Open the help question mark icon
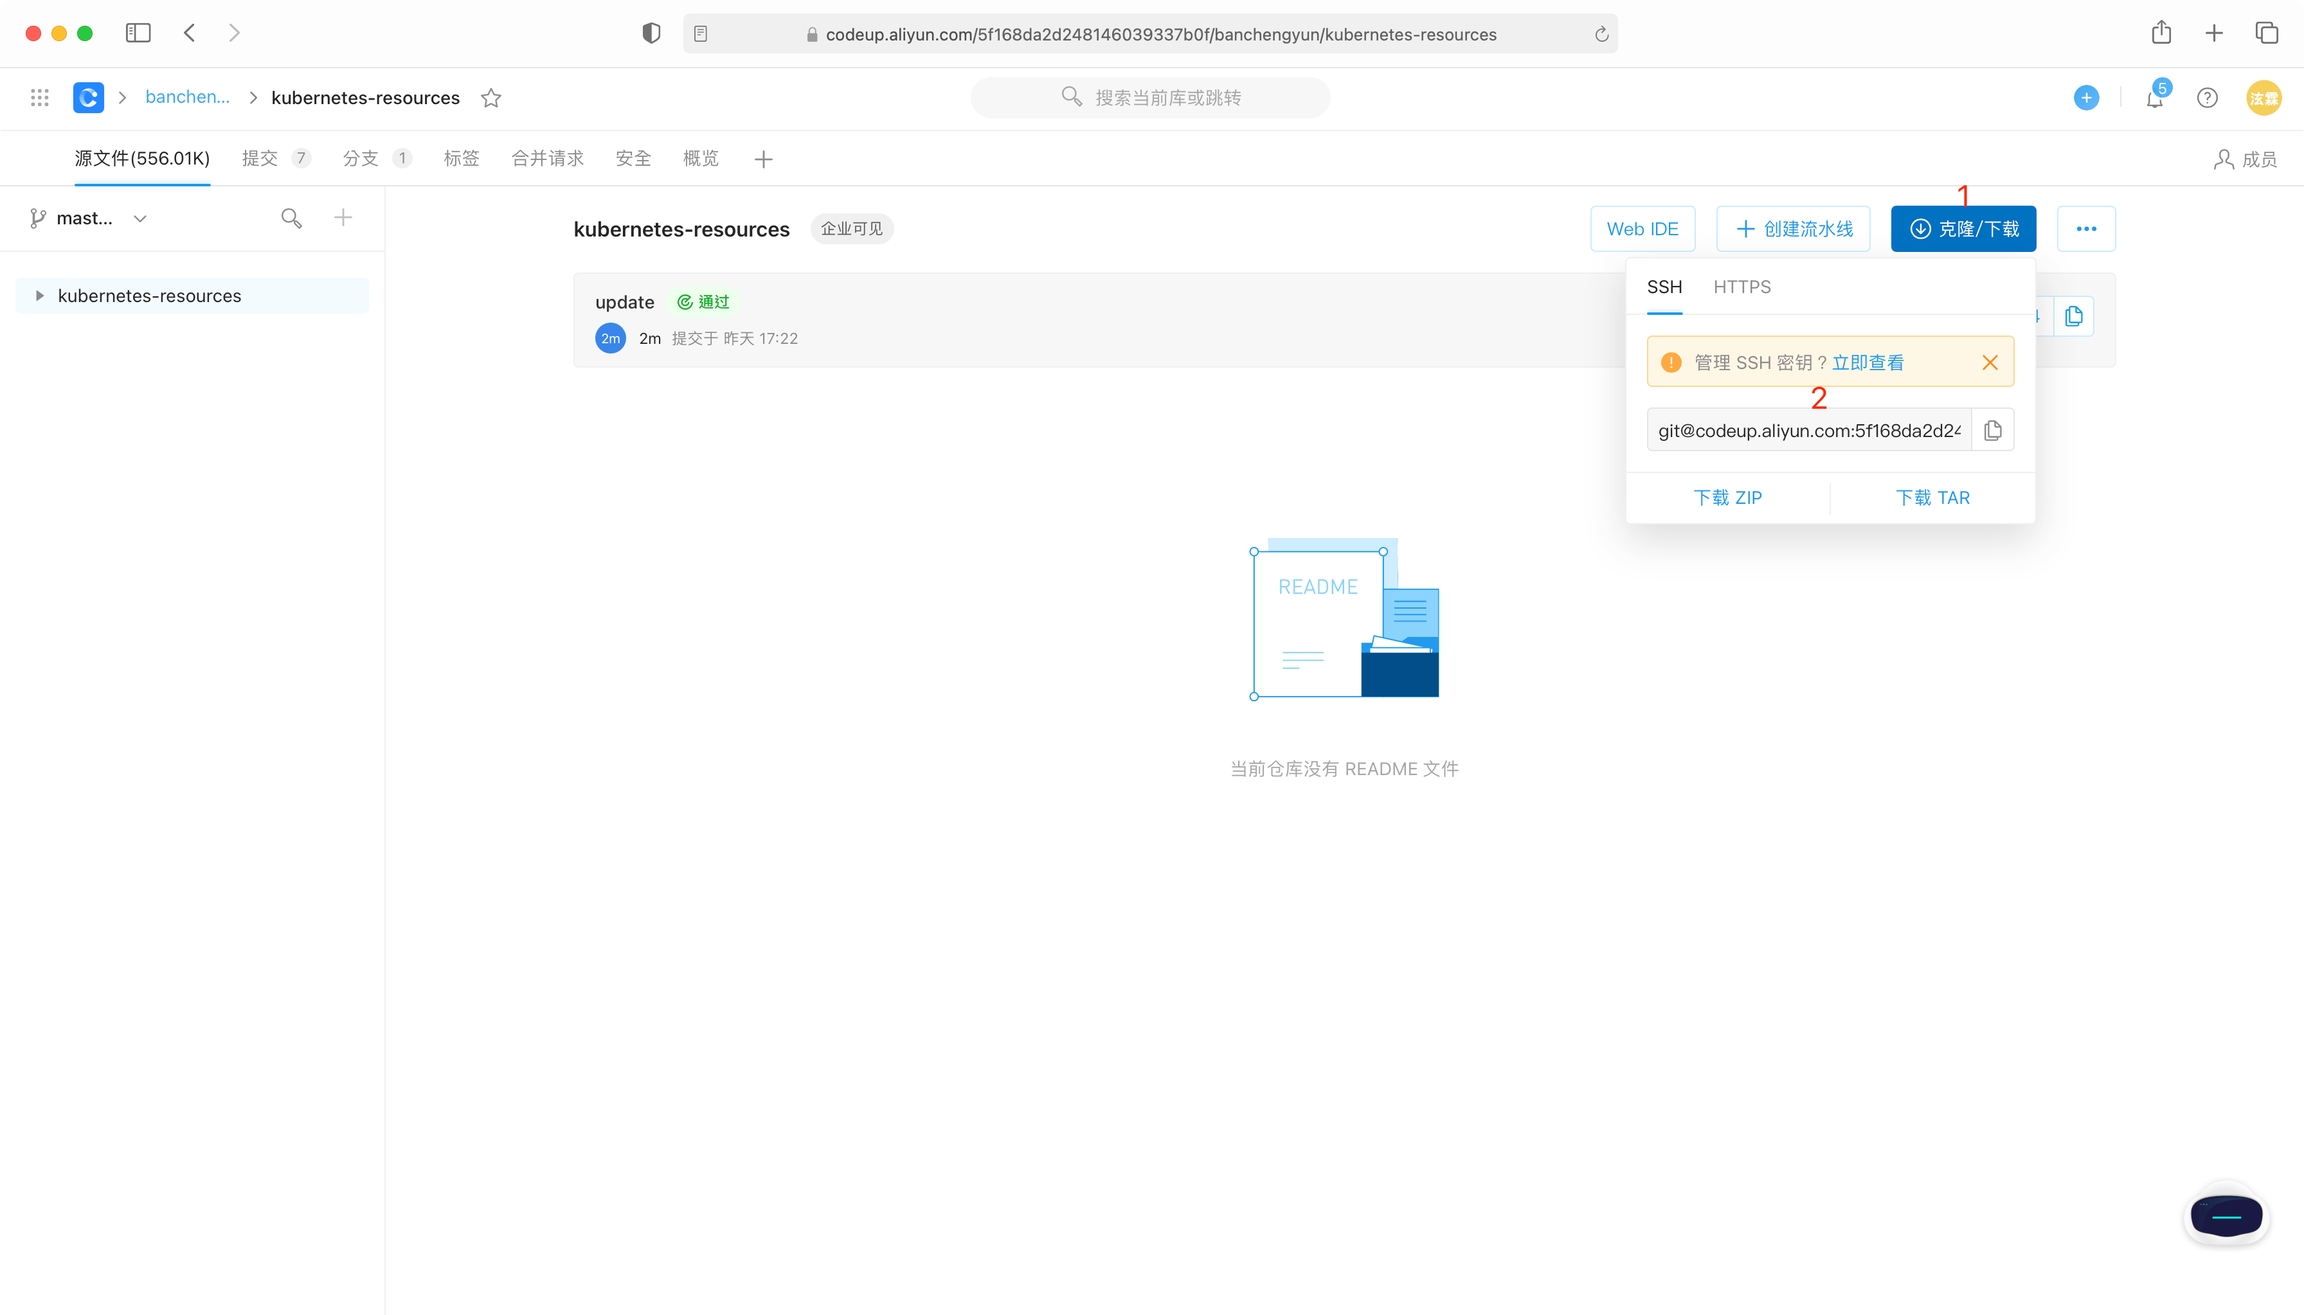This screenshot has height=1315, width=2304. coord(2207,98)
